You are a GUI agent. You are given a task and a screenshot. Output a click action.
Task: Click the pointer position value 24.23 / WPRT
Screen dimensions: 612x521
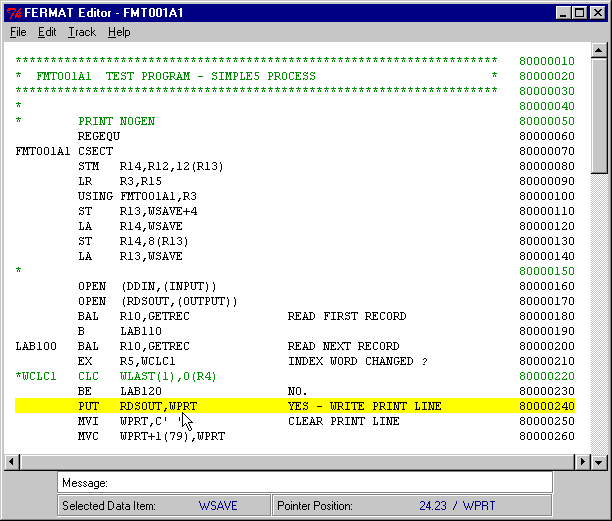tap(457, 506)
